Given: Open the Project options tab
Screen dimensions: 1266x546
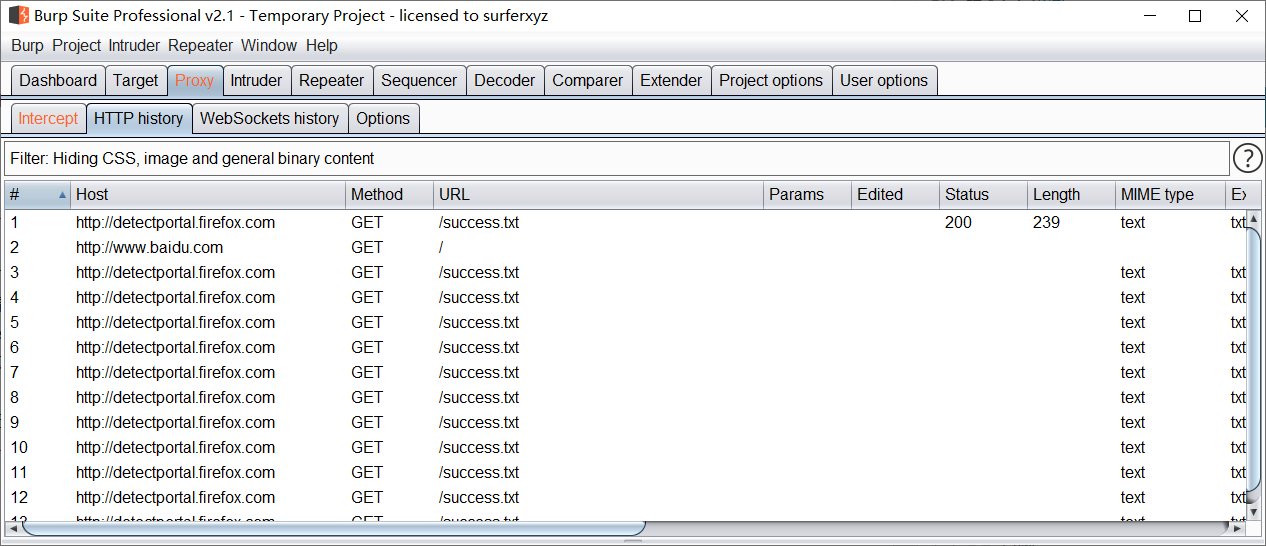Looking at the screenshot, I should click(x=771, y=81).
